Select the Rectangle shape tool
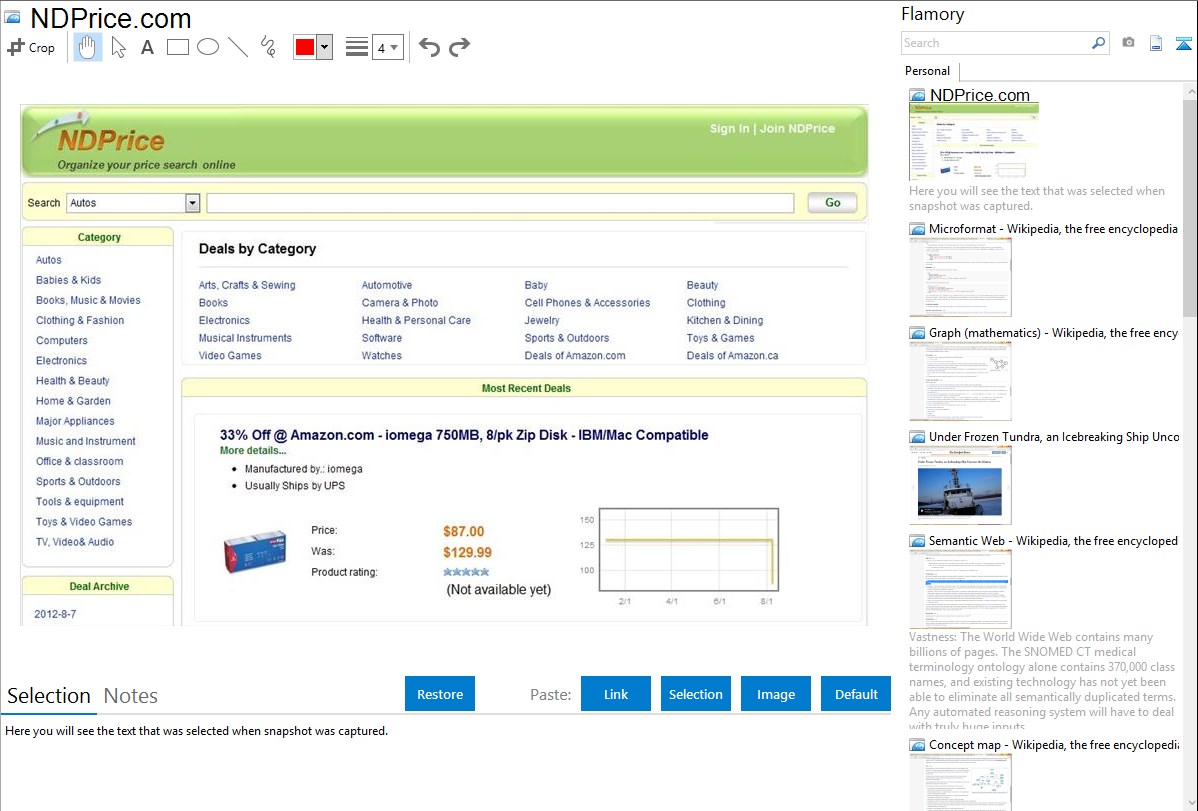Image resolution: width=1198 pixels, height=811 pixels. coord(177,47)
